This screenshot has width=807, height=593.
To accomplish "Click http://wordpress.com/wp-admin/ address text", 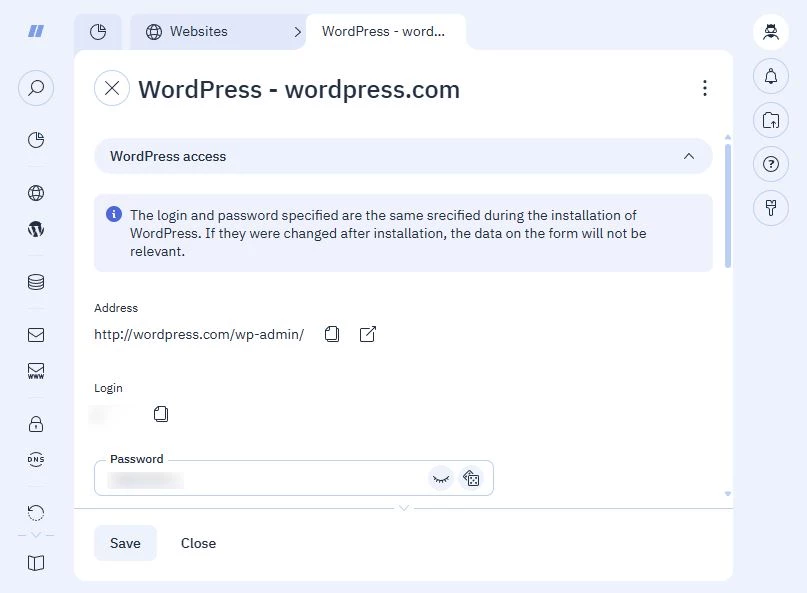I will [199, 335].
